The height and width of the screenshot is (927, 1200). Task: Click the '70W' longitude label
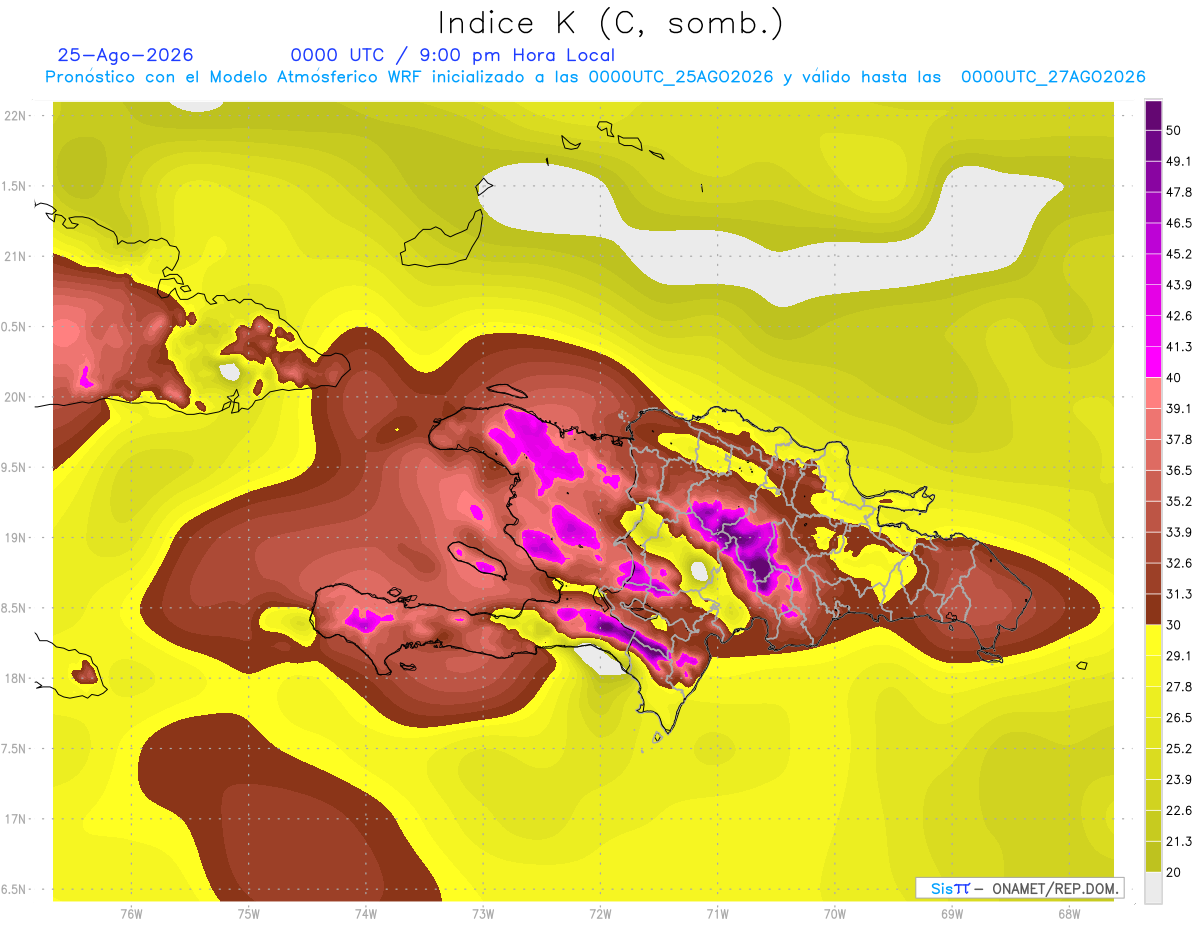(834, 913)
